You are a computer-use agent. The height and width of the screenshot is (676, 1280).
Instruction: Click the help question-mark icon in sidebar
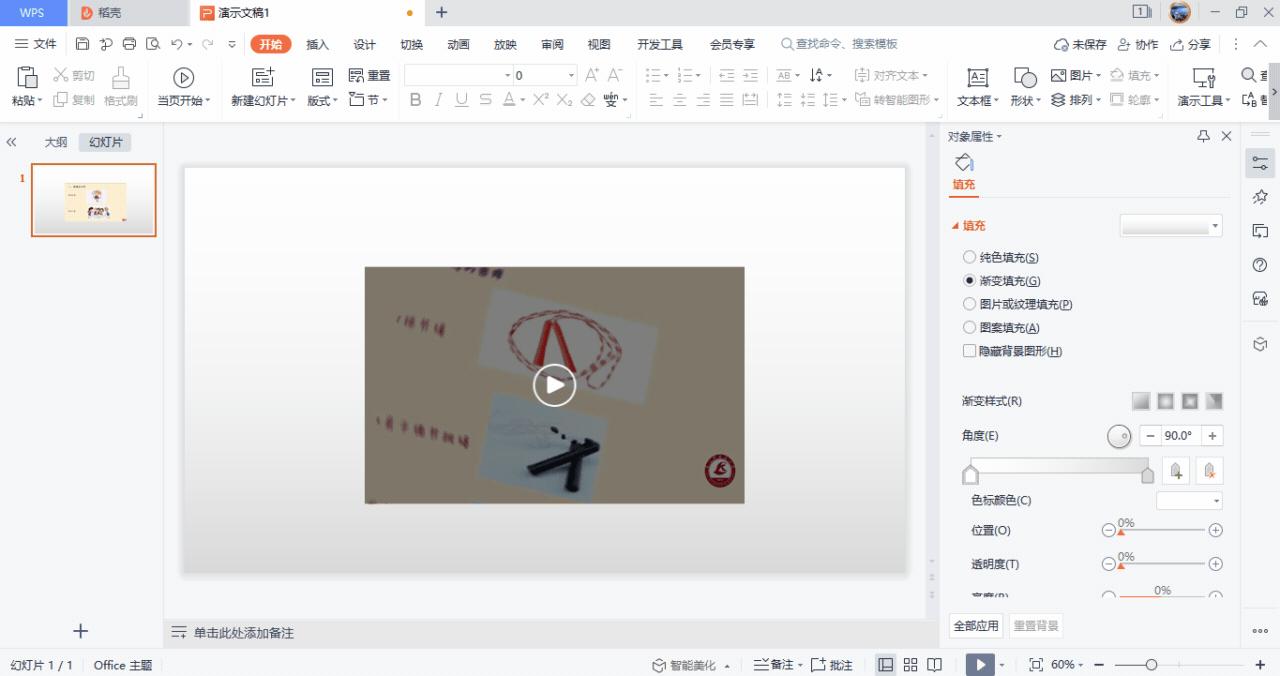tap(1259, 265)
